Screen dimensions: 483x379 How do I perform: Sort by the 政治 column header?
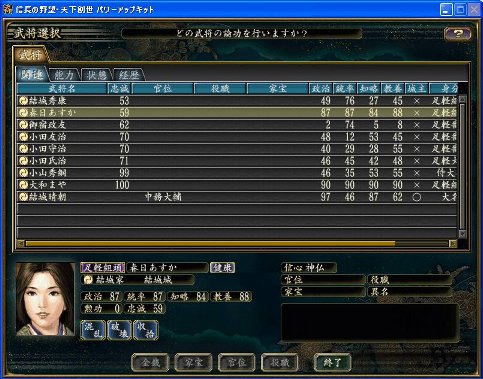click(x=320, y=89)
